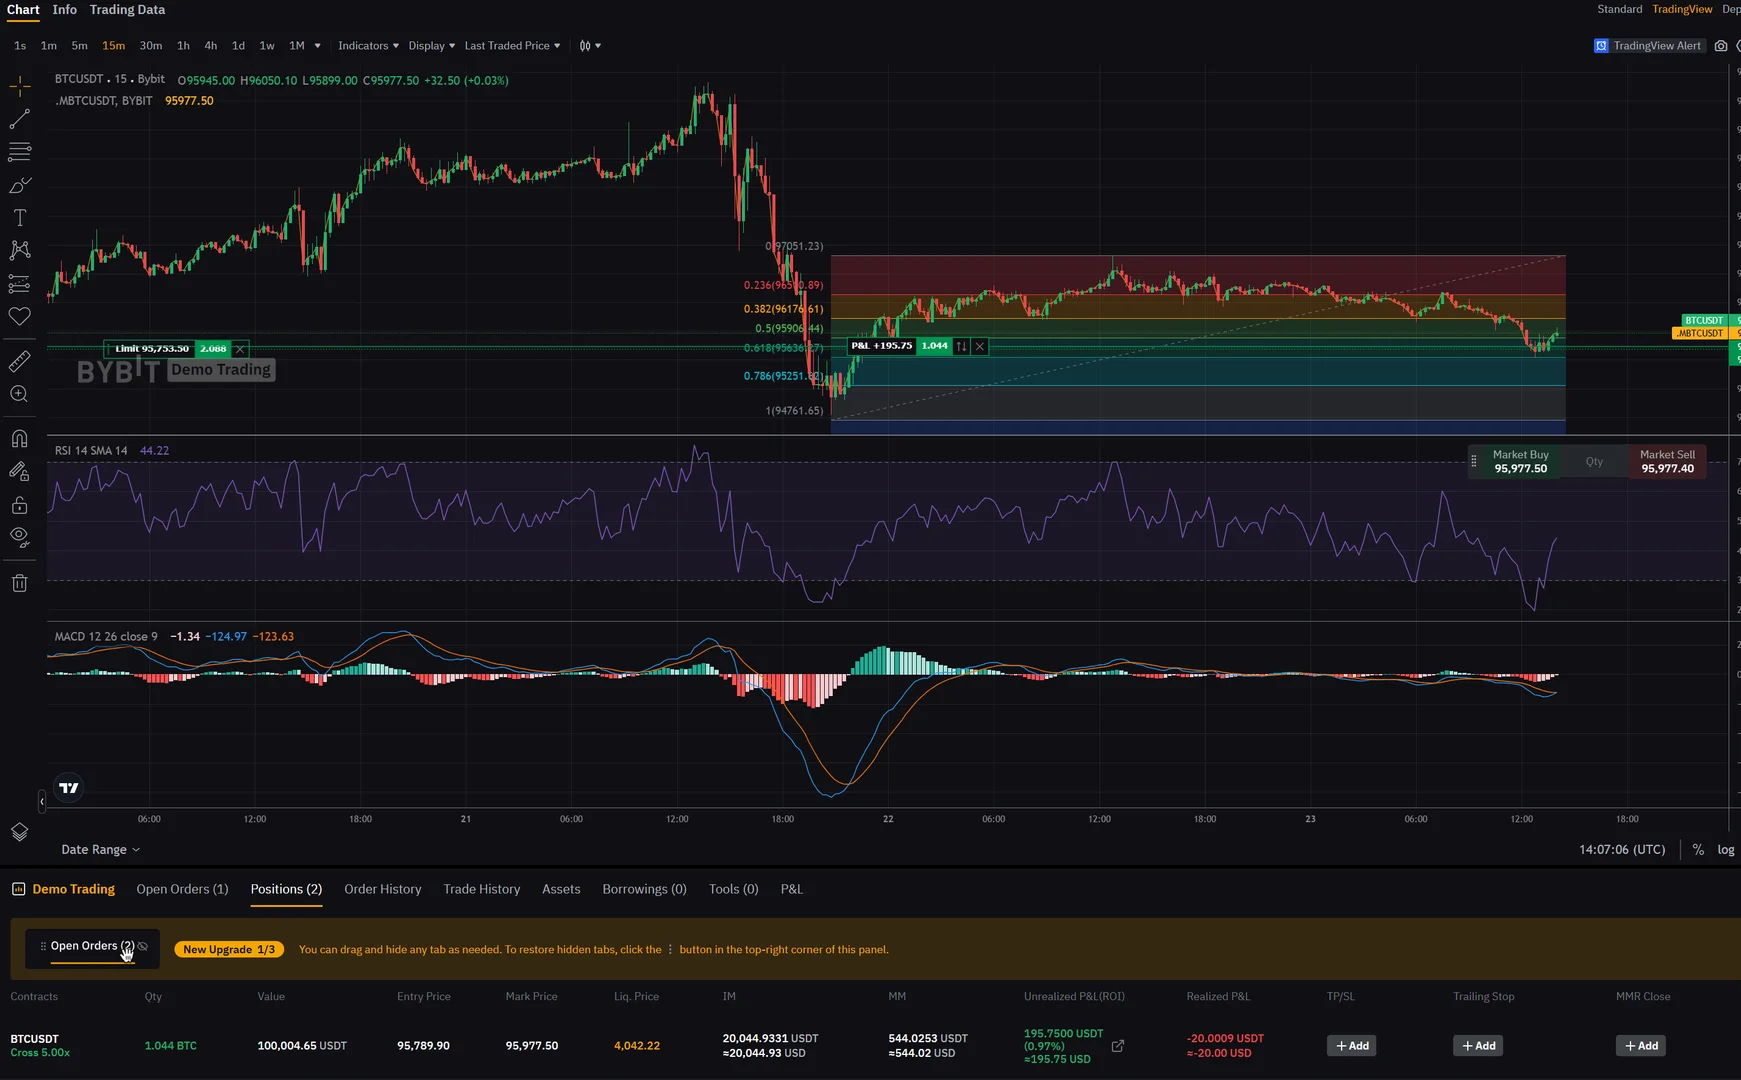This screenshot has width=1741, height=1080.
Task: Toggle lock all drawings
Action: click(x=19, y=504)
